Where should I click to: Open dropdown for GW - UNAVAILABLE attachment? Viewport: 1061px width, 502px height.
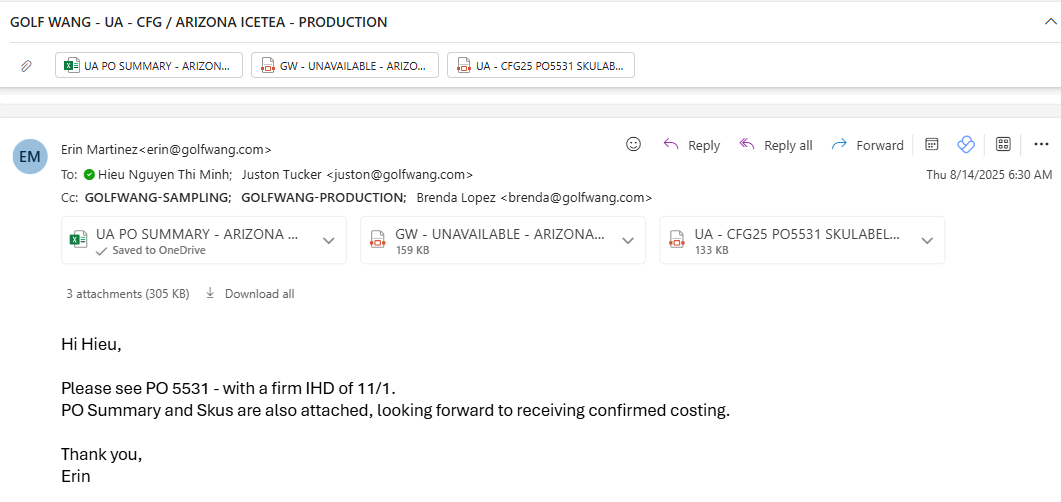tap(628, 240)
